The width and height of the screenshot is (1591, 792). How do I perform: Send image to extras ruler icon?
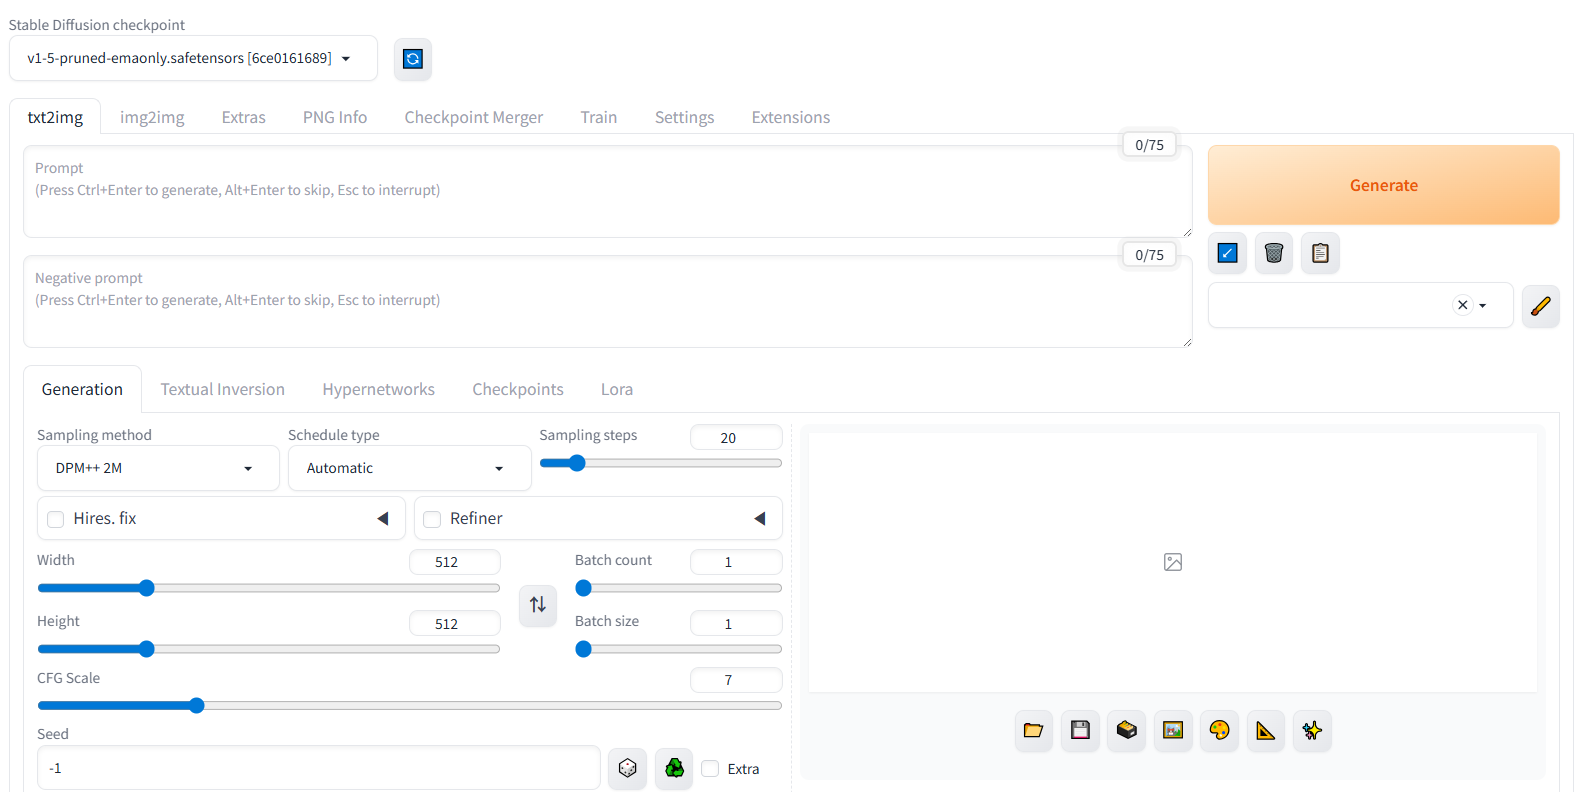pos(1266,730)
